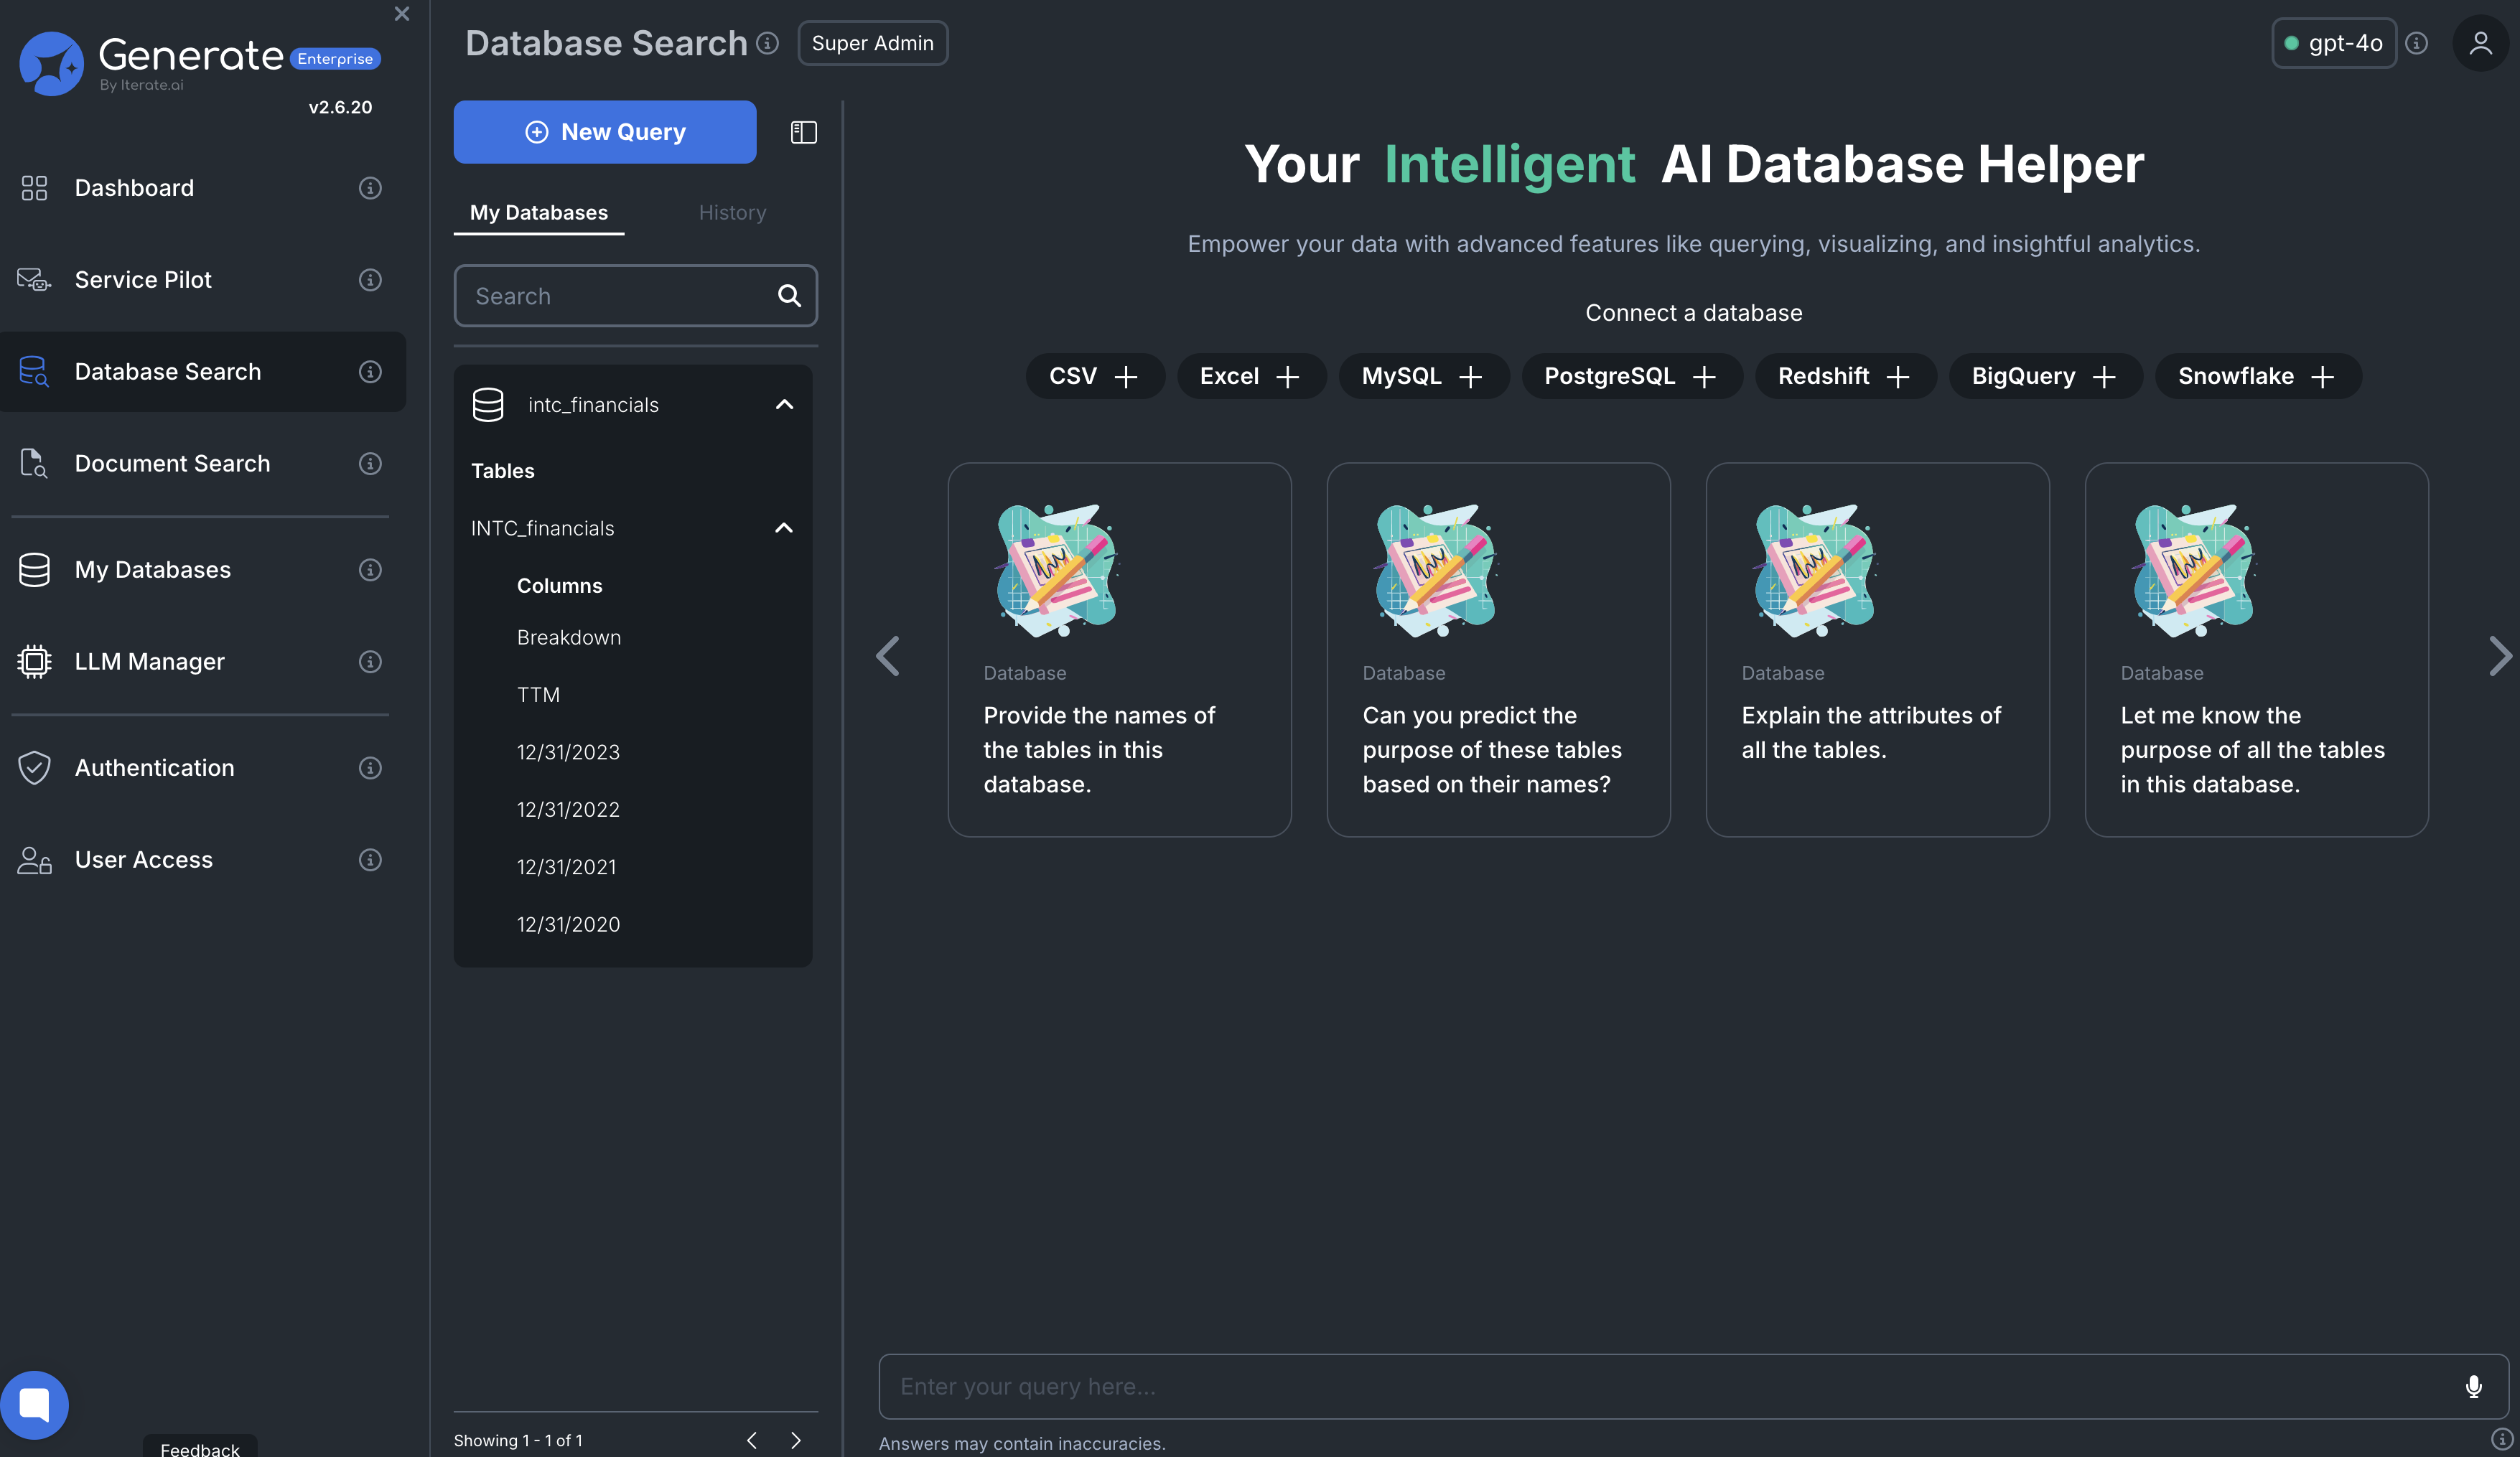The image size is (2520, 1457).
Task: Select Database Search in the sidebar
Action: [x=203, y=372]
